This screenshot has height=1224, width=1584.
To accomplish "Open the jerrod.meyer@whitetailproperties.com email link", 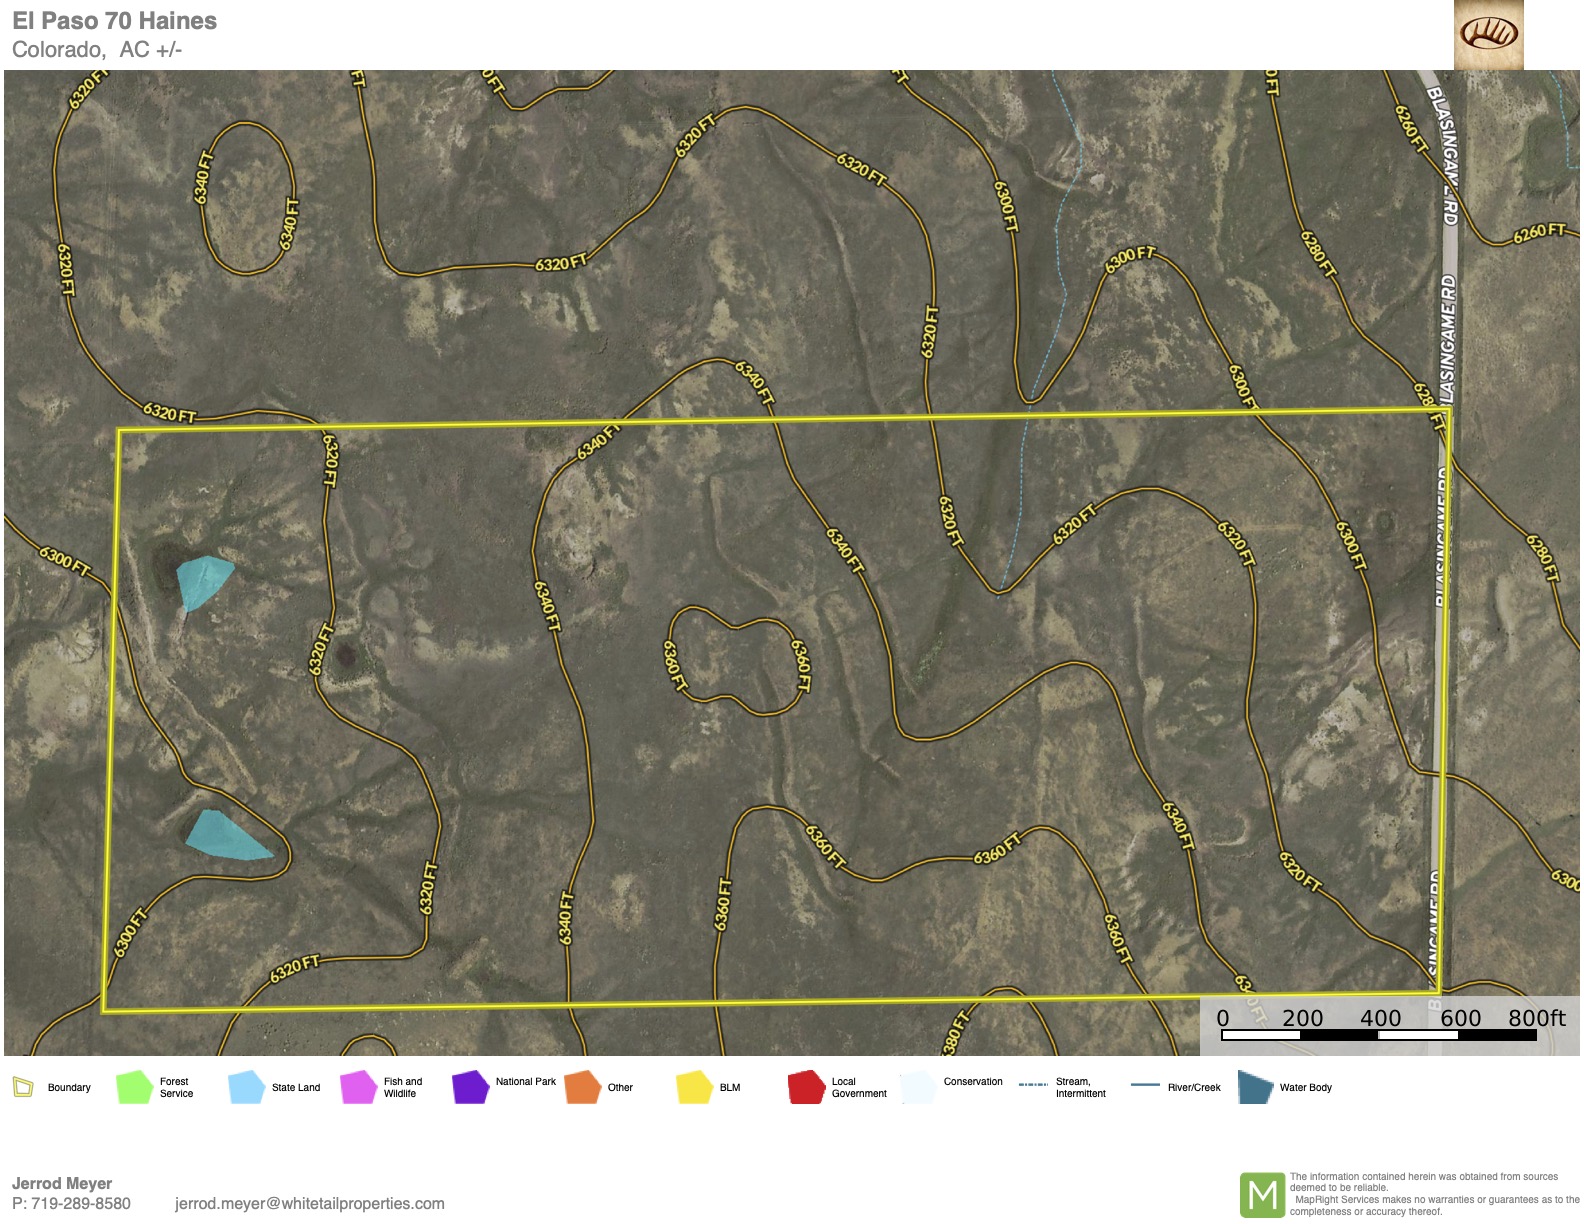I will pos(309,1203).
